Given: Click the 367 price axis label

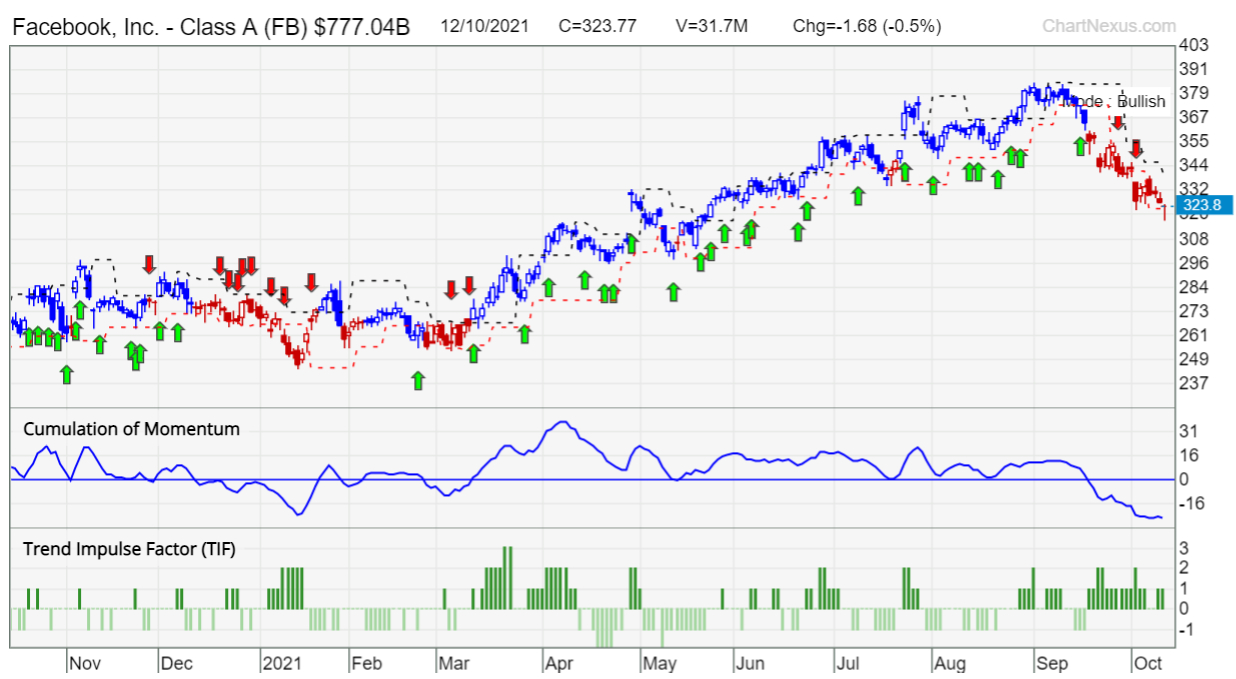Looking at the screenshot, I should 1195,117.
